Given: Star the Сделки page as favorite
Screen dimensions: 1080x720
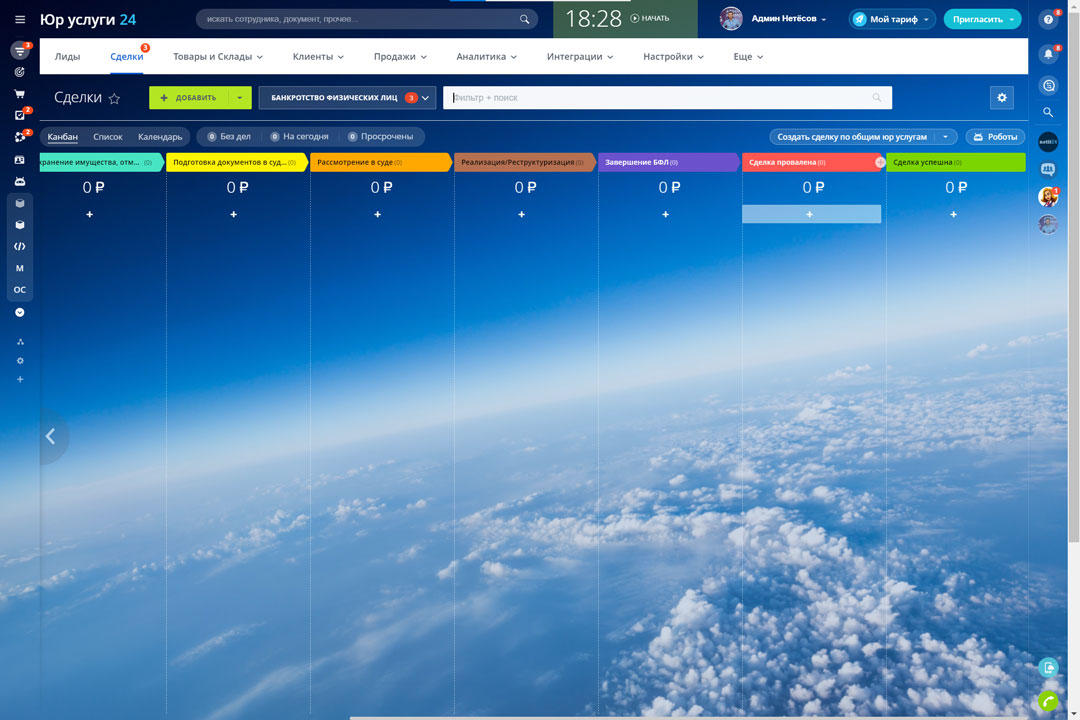Looking at the screenshot, I should pyautogui.click(x=114, y=98).
